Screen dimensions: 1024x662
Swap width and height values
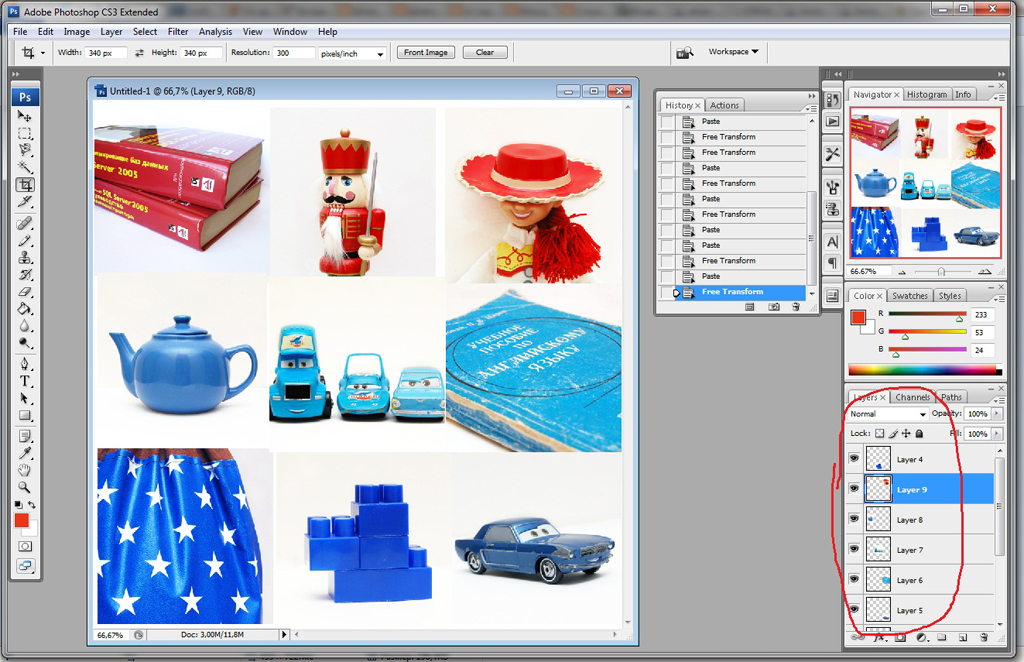click(139, 53)
